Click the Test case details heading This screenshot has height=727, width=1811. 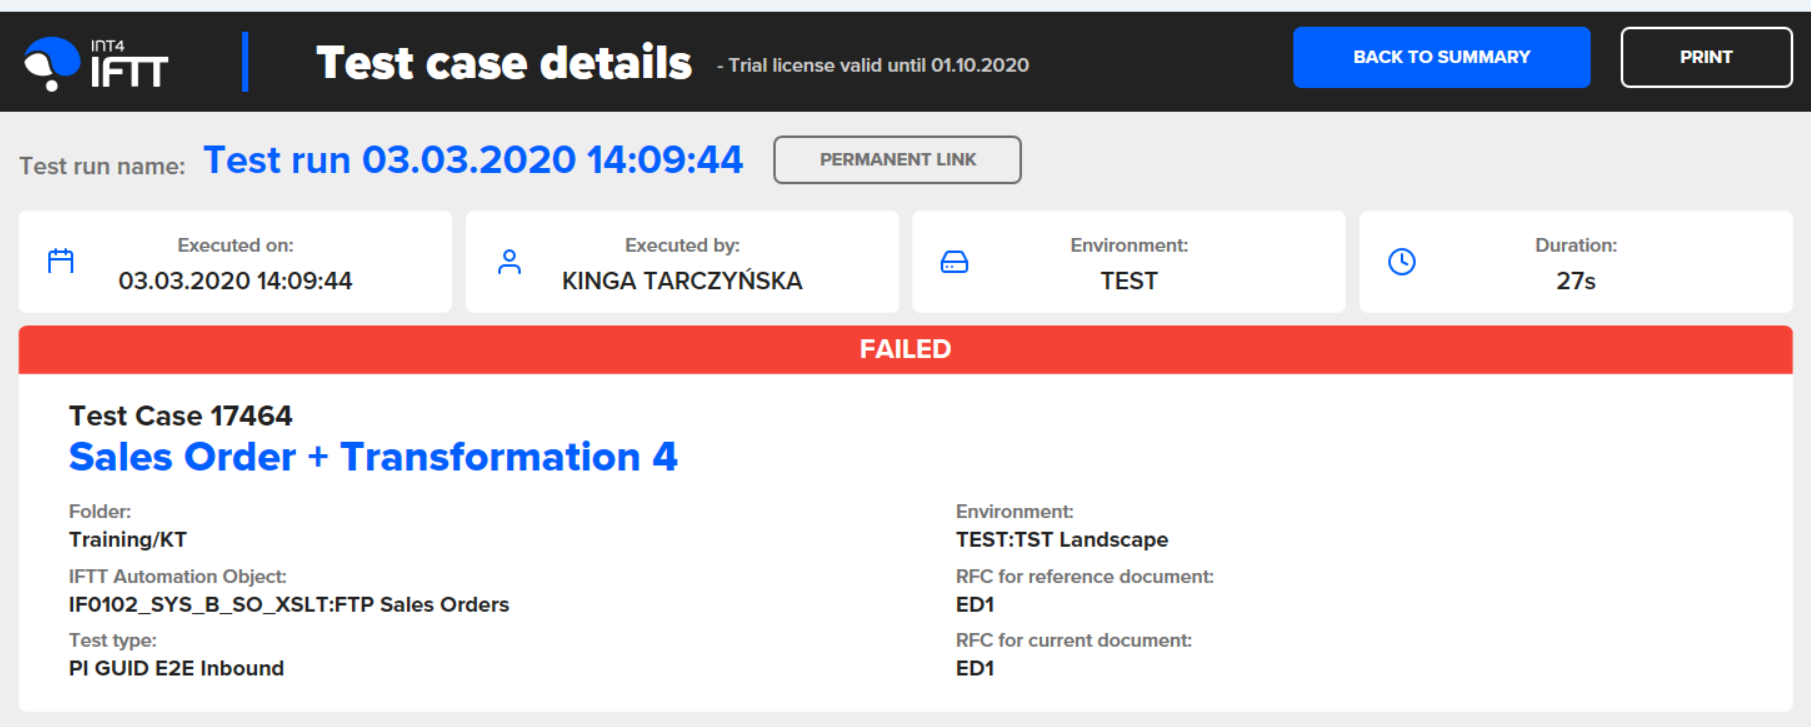tap(504, 63)
